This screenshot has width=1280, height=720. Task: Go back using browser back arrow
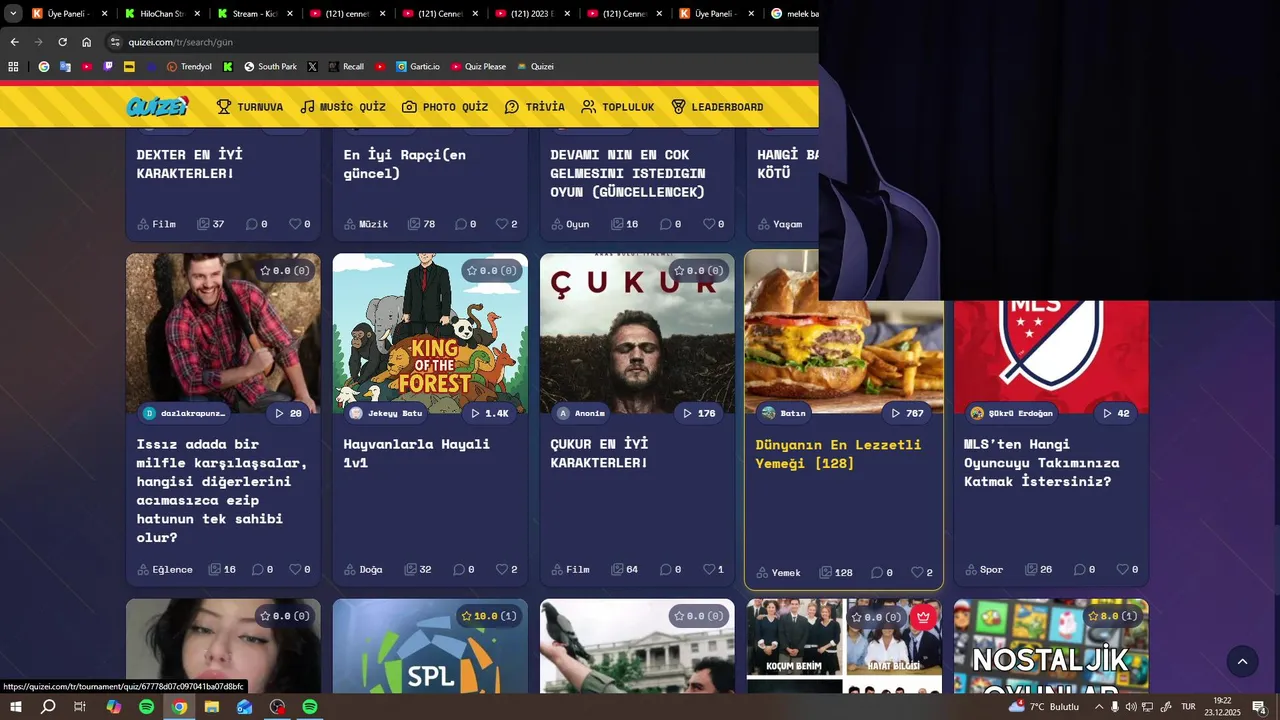pyautogui.click(x=14, y=42)
